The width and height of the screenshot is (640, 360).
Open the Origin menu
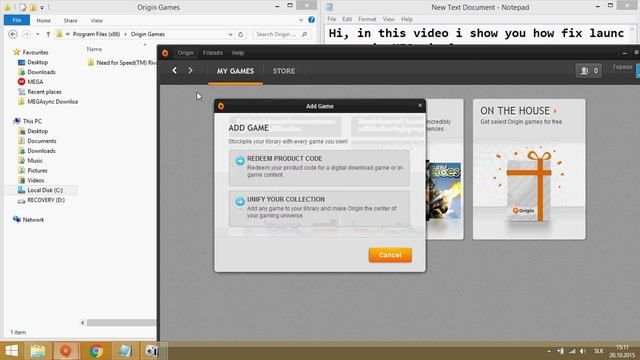[185, 53]
